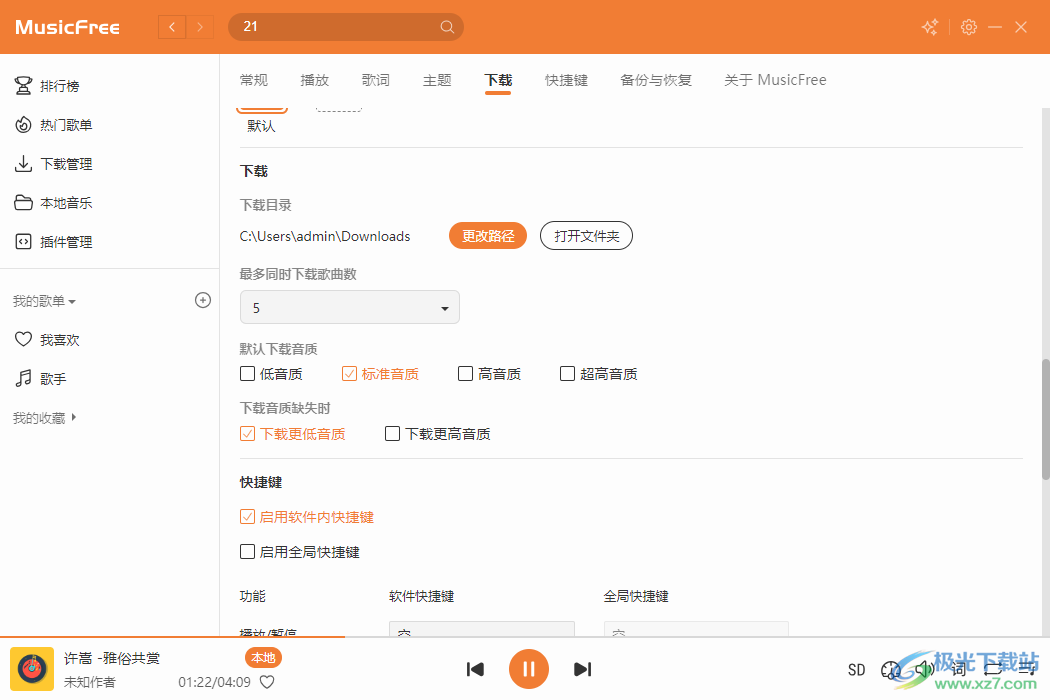Switch to the 播放 settings tab
This screenshot has height=700, width=1050.
coord(315,80)
